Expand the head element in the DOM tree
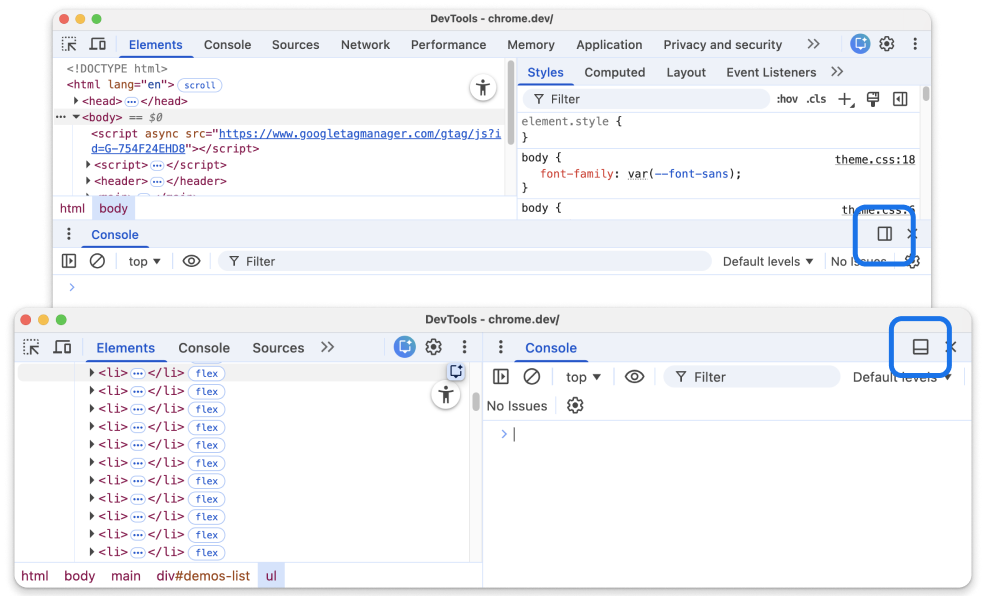Viewport: 987px width, 596px height. 76,101
